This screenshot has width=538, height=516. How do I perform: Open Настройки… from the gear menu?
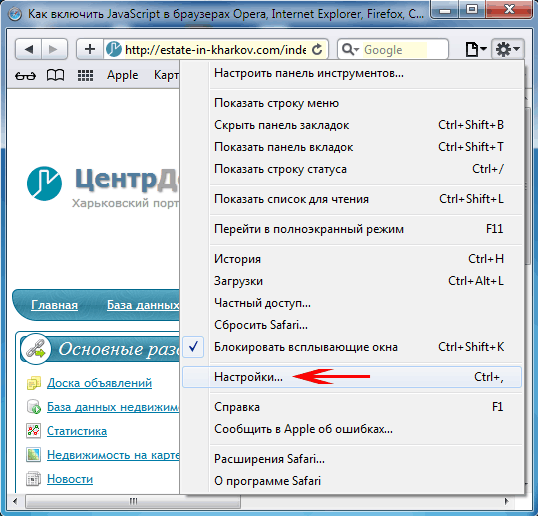(352, 377)
